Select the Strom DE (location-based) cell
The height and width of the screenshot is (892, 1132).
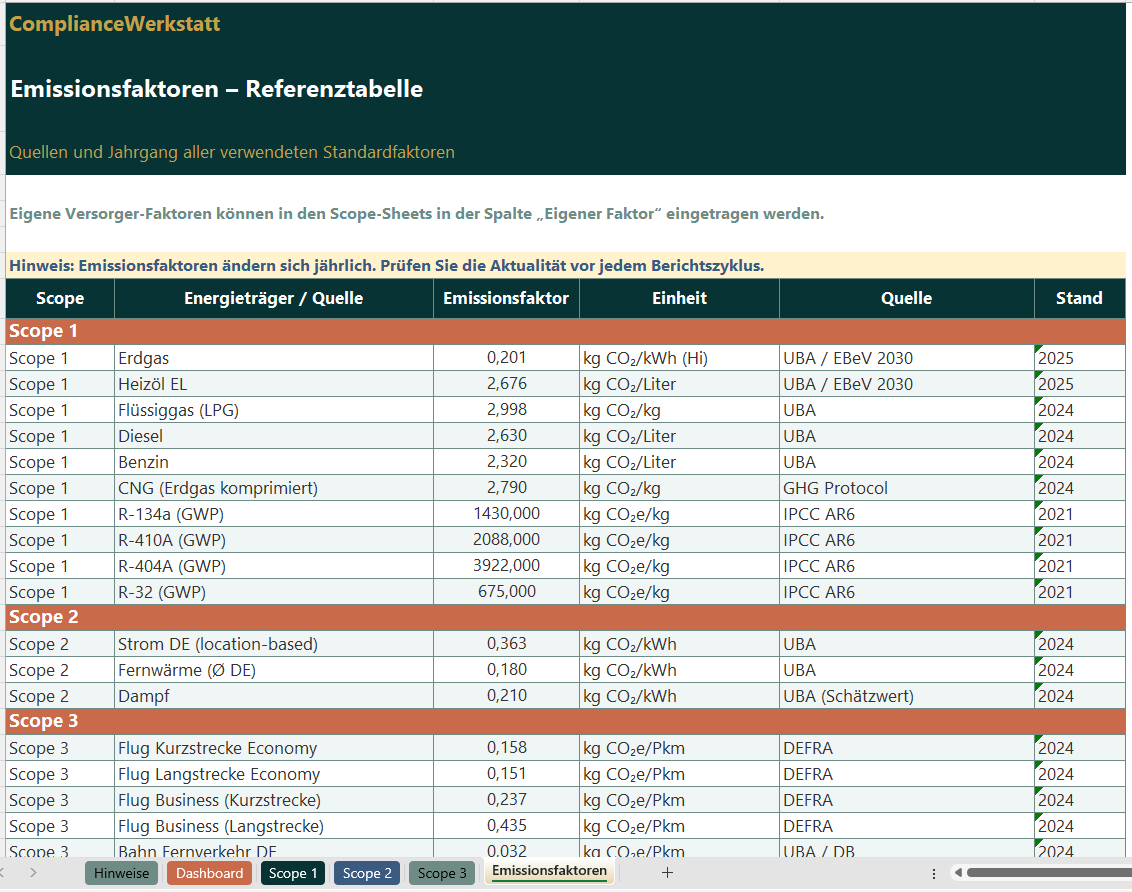273,644
